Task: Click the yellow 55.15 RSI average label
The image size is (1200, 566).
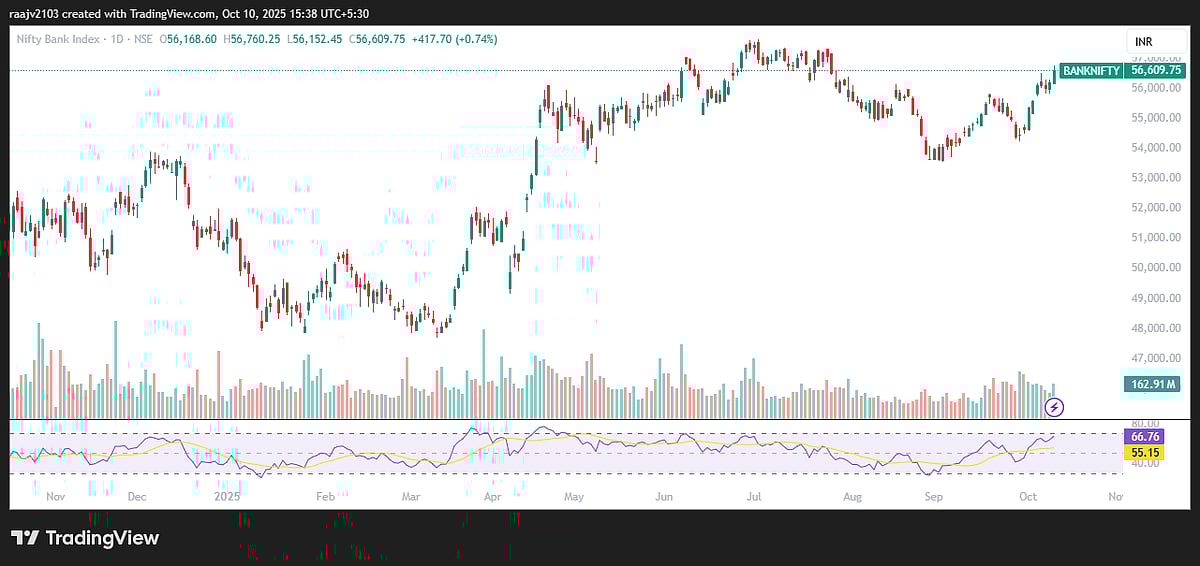Action: tap(1143, 453)
